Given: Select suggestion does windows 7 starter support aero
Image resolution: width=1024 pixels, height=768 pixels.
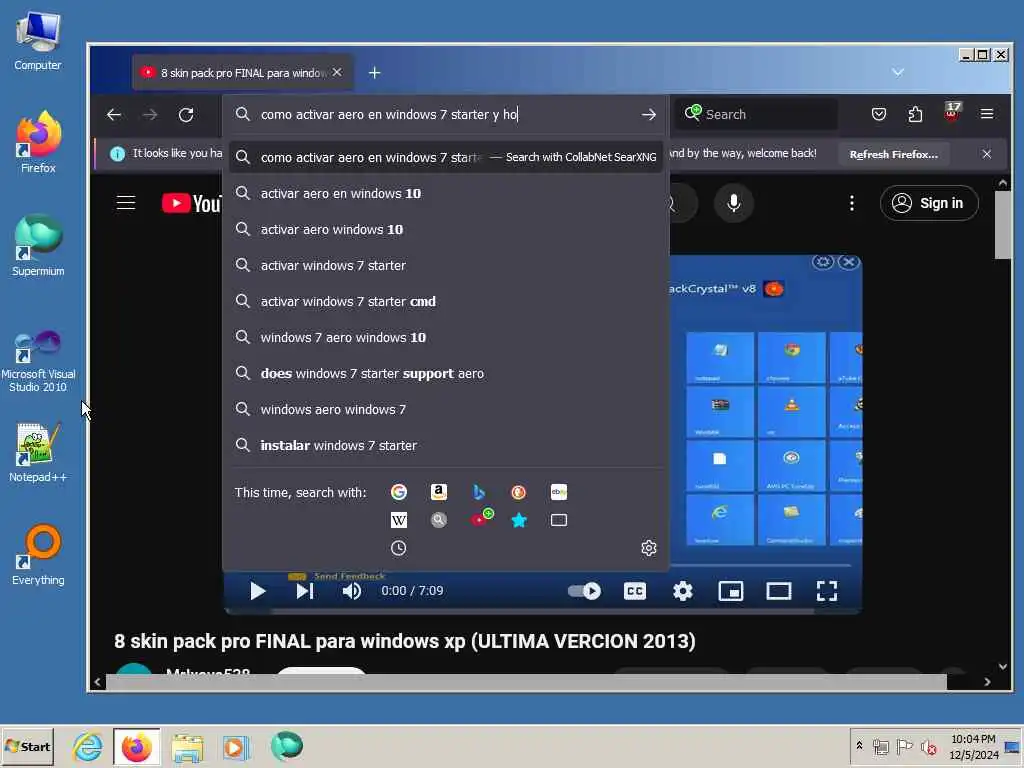Looking at the screenshot, I should click(446, 373).
